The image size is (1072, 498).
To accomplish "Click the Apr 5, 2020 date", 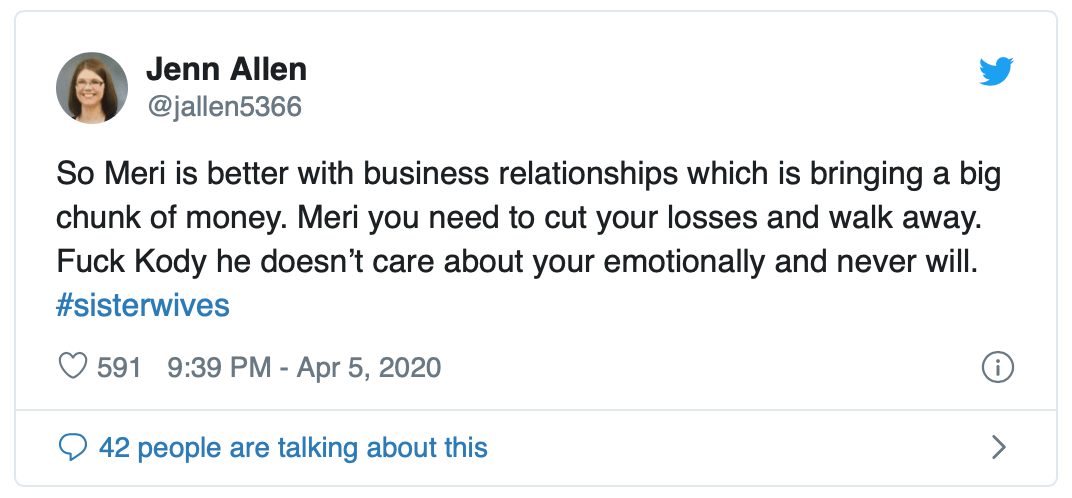I will pyautogui.click(x=369, y=367).
